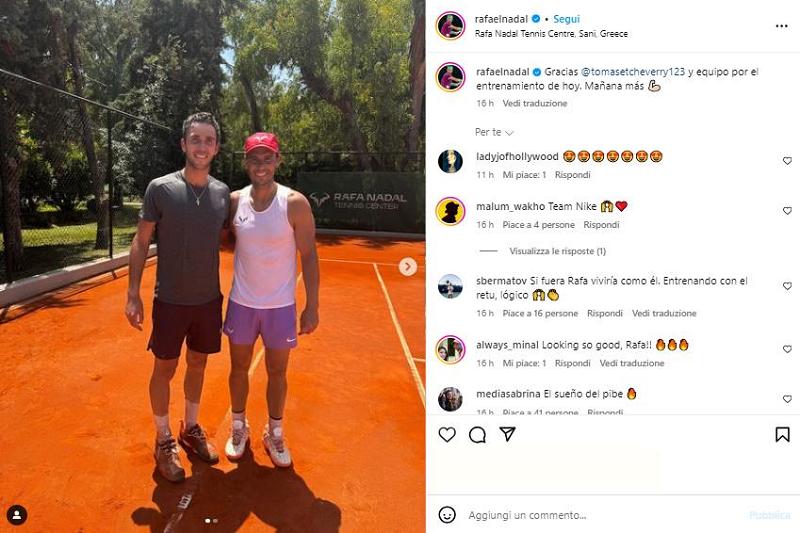This screenshot has width=800, height=533.
Task: Open Rafa Nadal Tennis Centre location link
Action: coord(551,34)
